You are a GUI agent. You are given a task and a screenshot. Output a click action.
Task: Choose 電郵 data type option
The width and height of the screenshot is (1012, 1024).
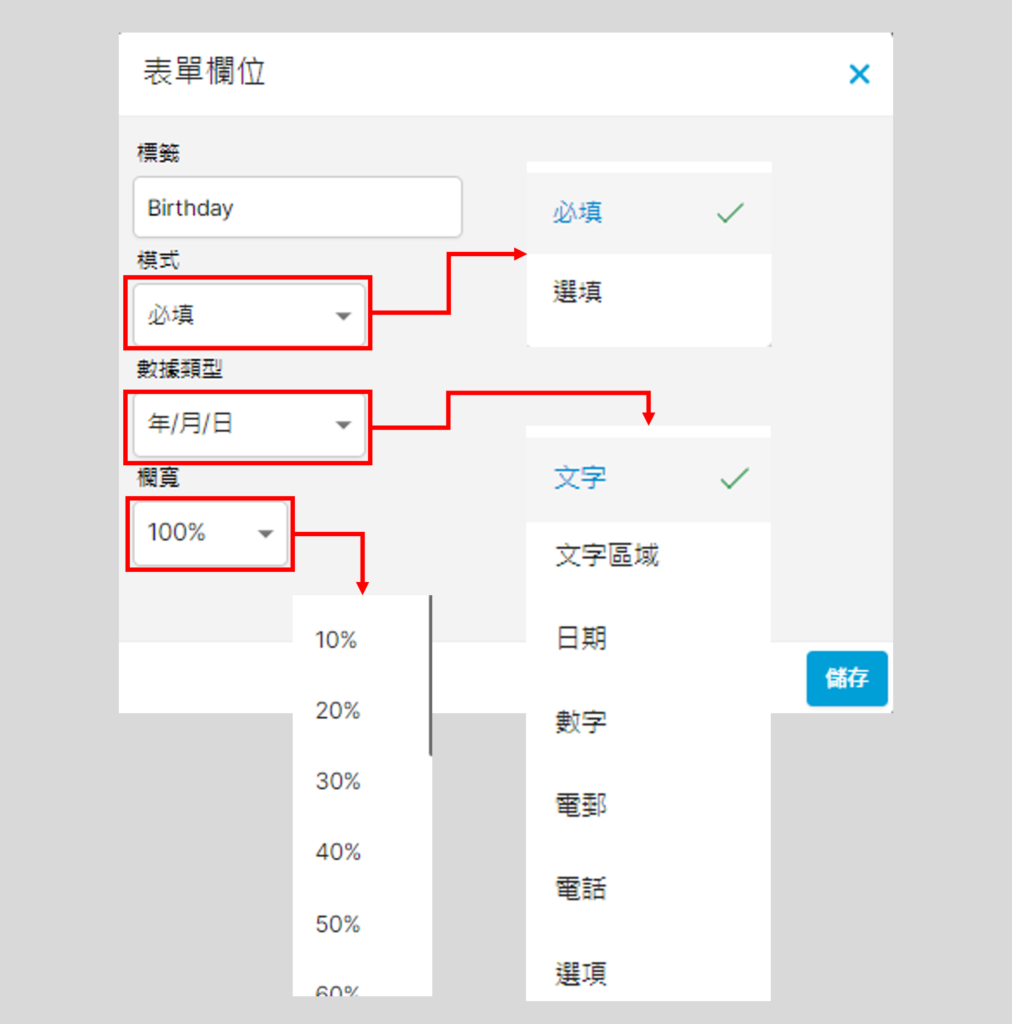click(648, 805)
